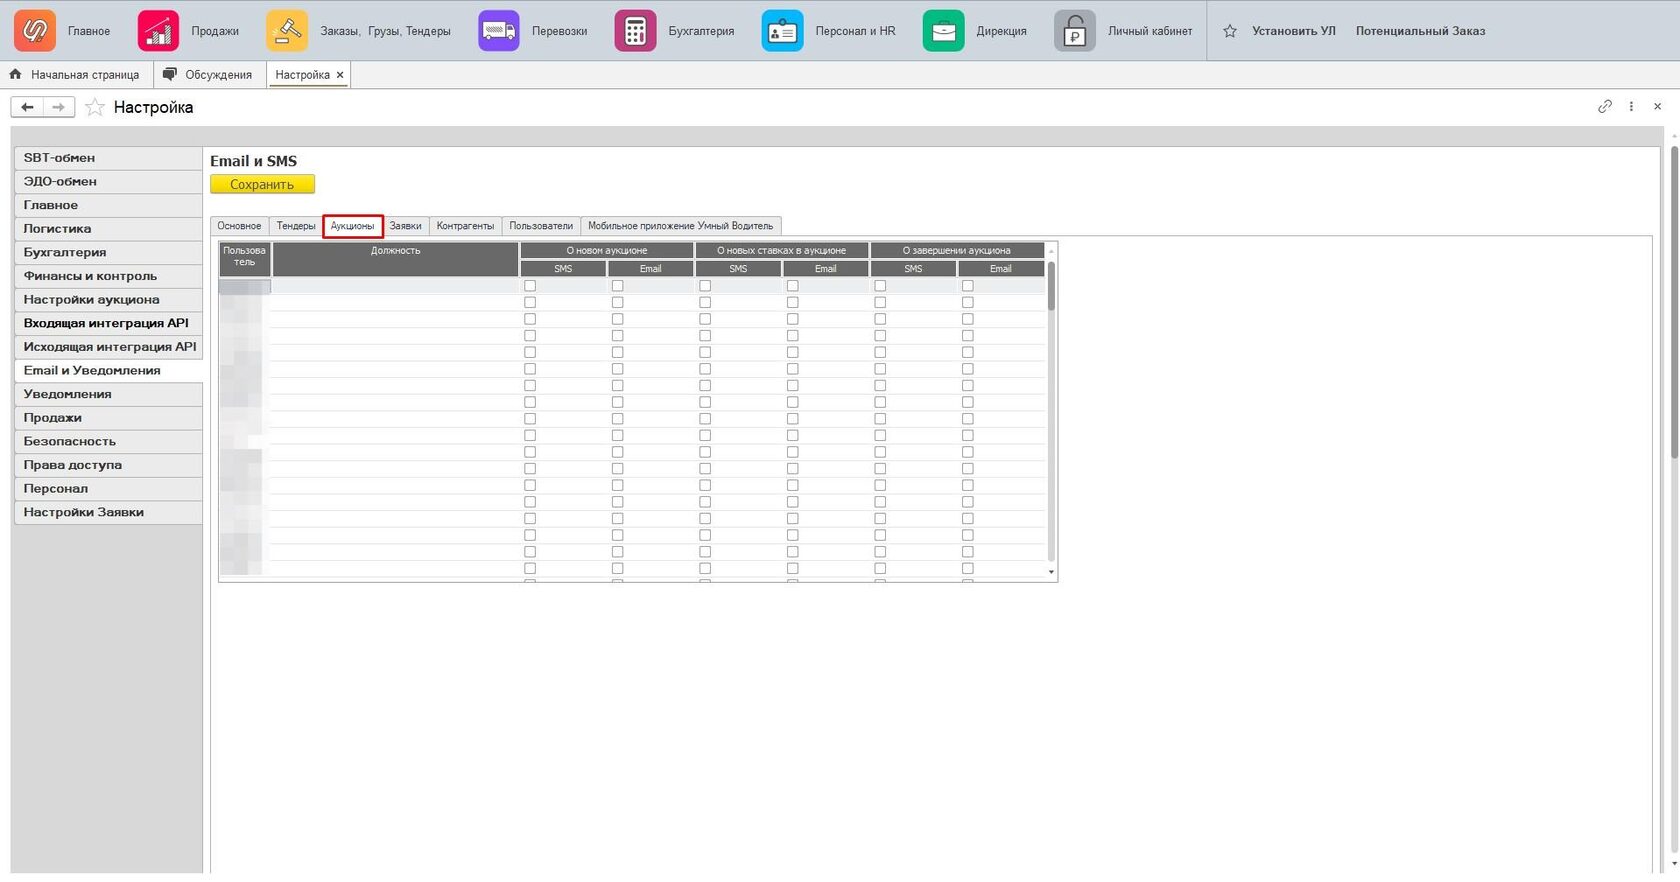
Task: Tick second-row Email under О завершении аукциона
Action: pos(967,302)
